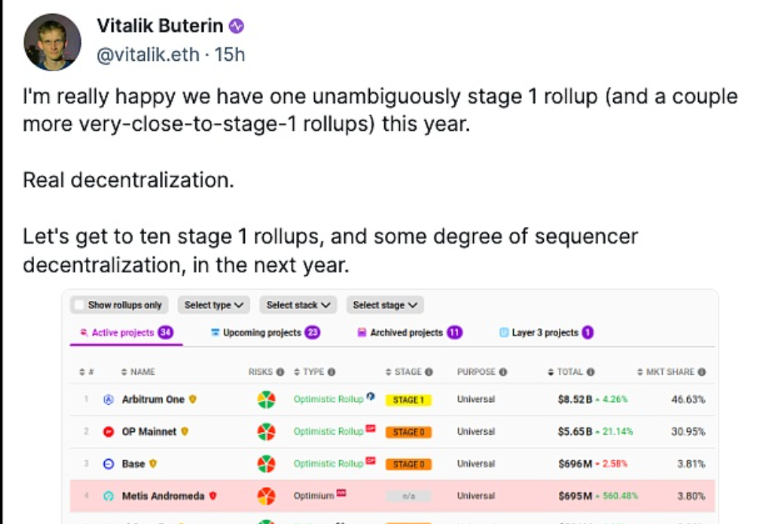Expand the Select stack dropdown
The image size is (776, 524).
(x=297, y=305)
